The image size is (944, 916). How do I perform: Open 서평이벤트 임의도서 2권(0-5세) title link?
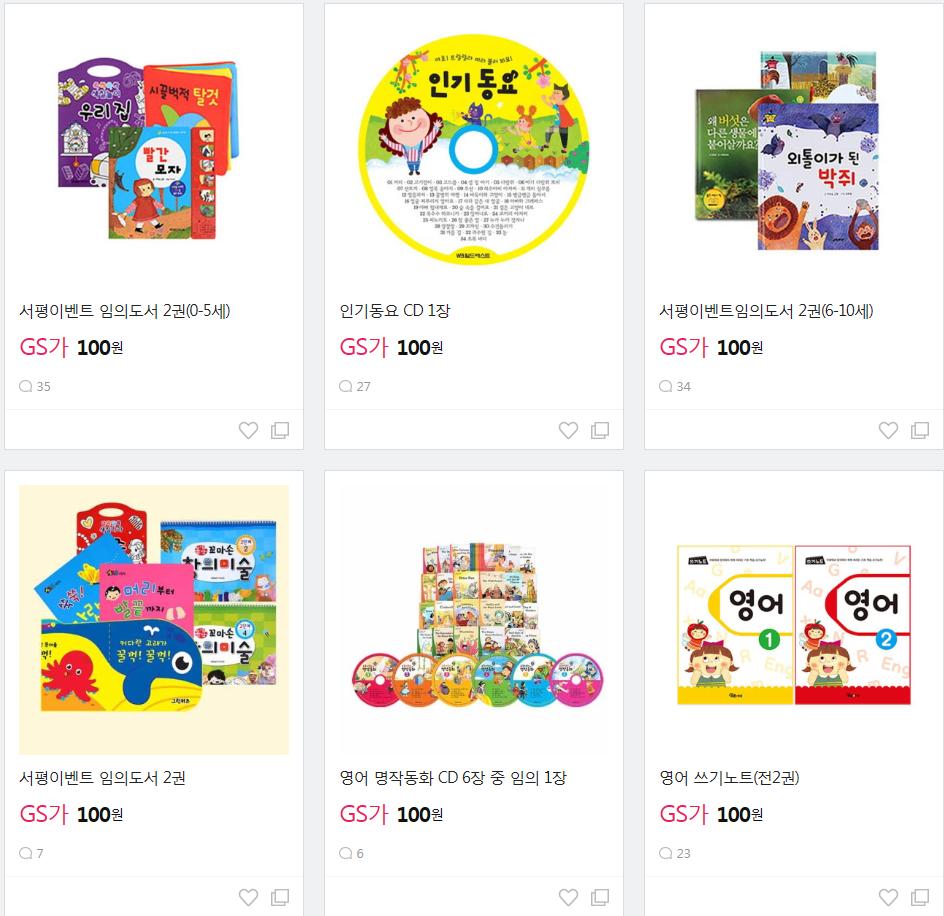pyautogui.click(x=125, y=311)
